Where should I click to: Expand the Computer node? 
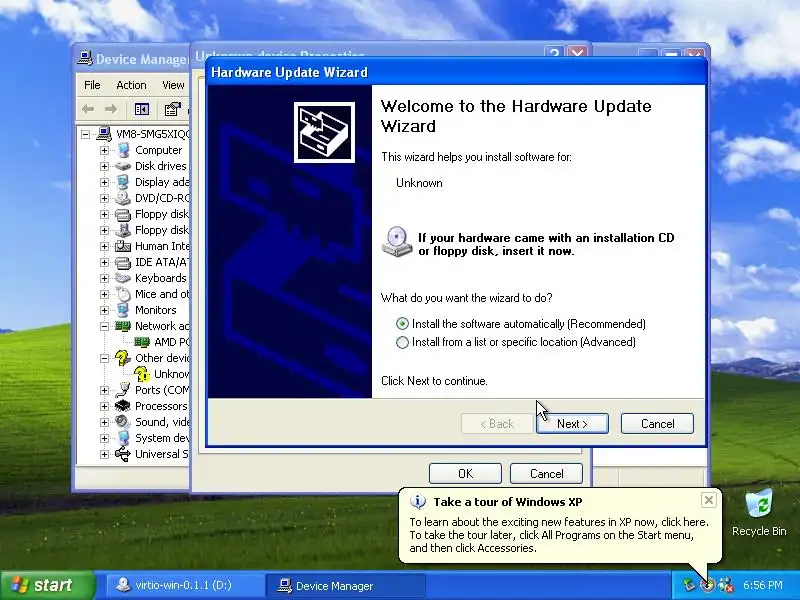click(x=105, y=151)
